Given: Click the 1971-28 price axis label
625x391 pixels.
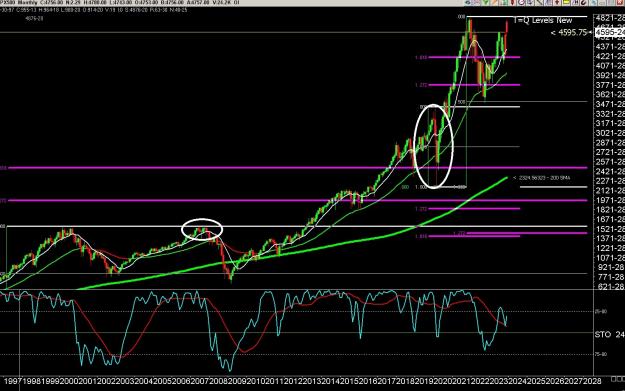Looking at the screenshot, I should point(609,200).
